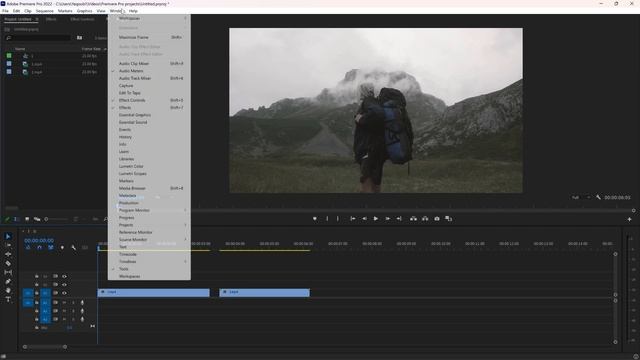Step back one frame

364,219
